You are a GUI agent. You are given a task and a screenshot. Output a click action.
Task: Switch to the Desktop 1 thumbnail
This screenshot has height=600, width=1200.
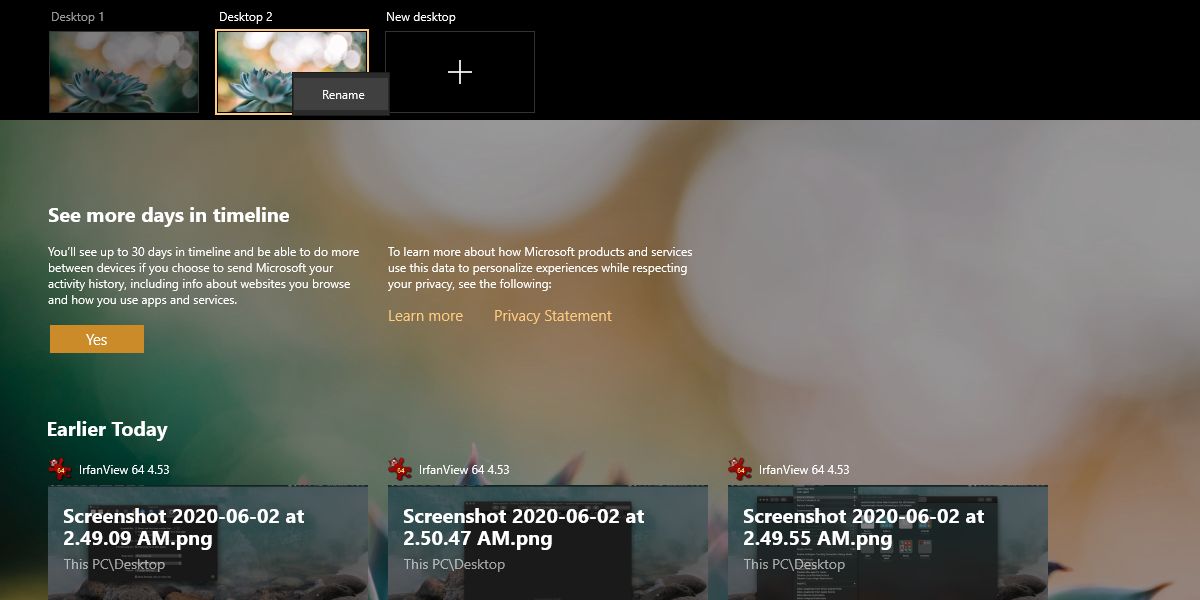[x=124, y=72]
